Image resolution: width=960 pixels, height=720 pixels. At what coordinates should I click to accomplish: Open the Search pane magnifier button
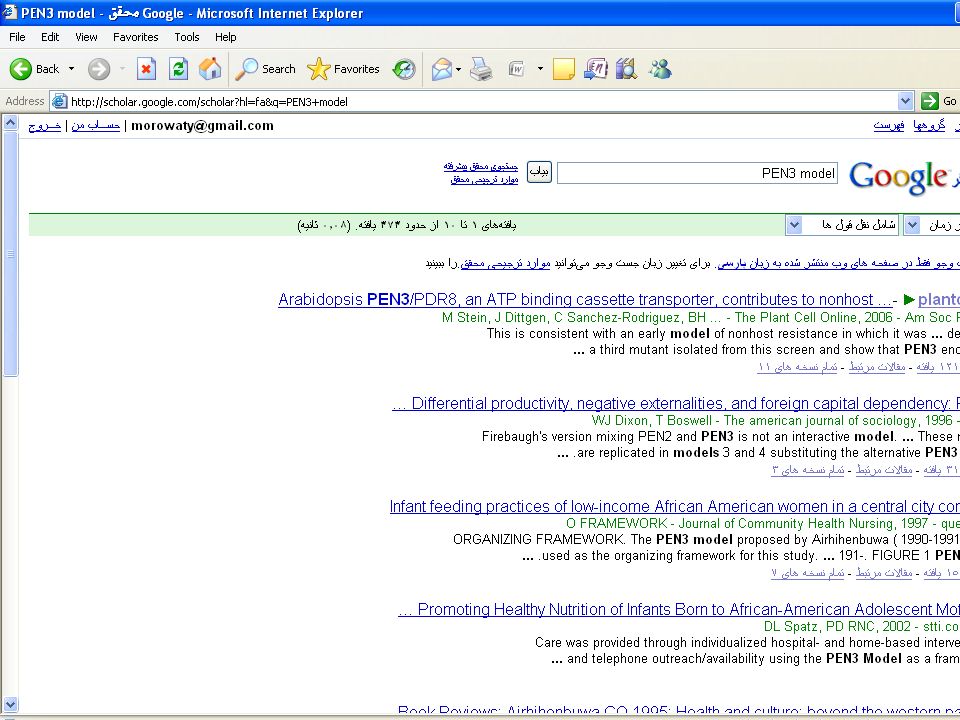point(265,69)
